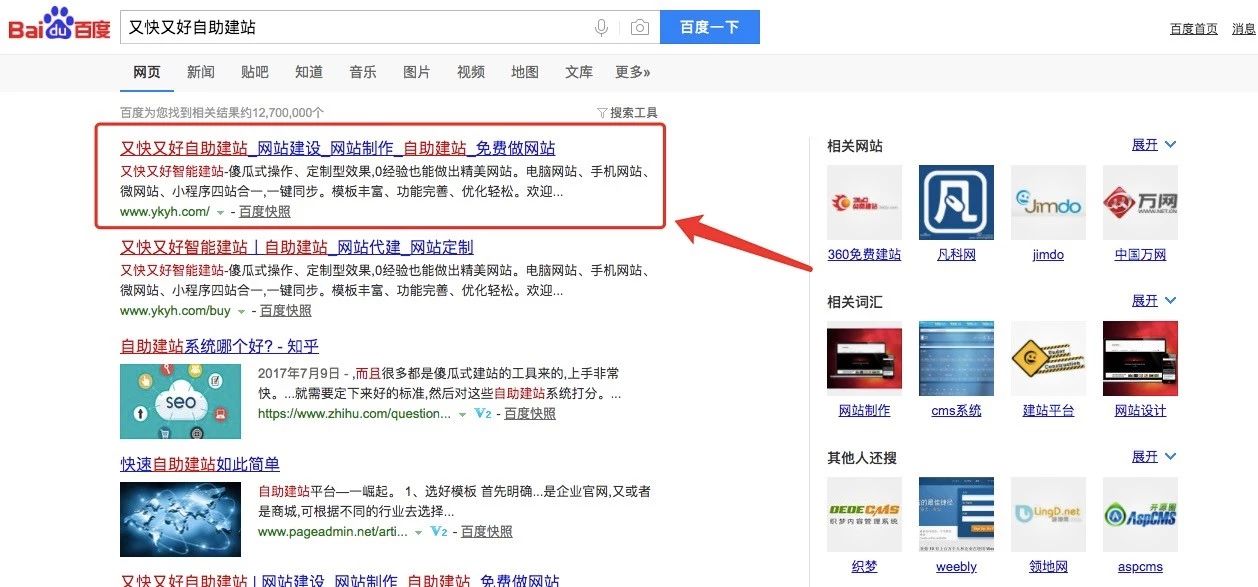Viewport: 1258px width, 587px height.
Task: Click the www.ykyh.com/ URL text
Action: [x=165, y=212]
